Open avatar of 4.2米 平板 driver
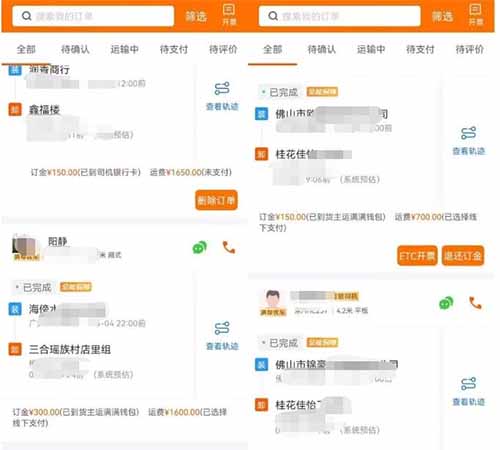 [x=273, y=302]
